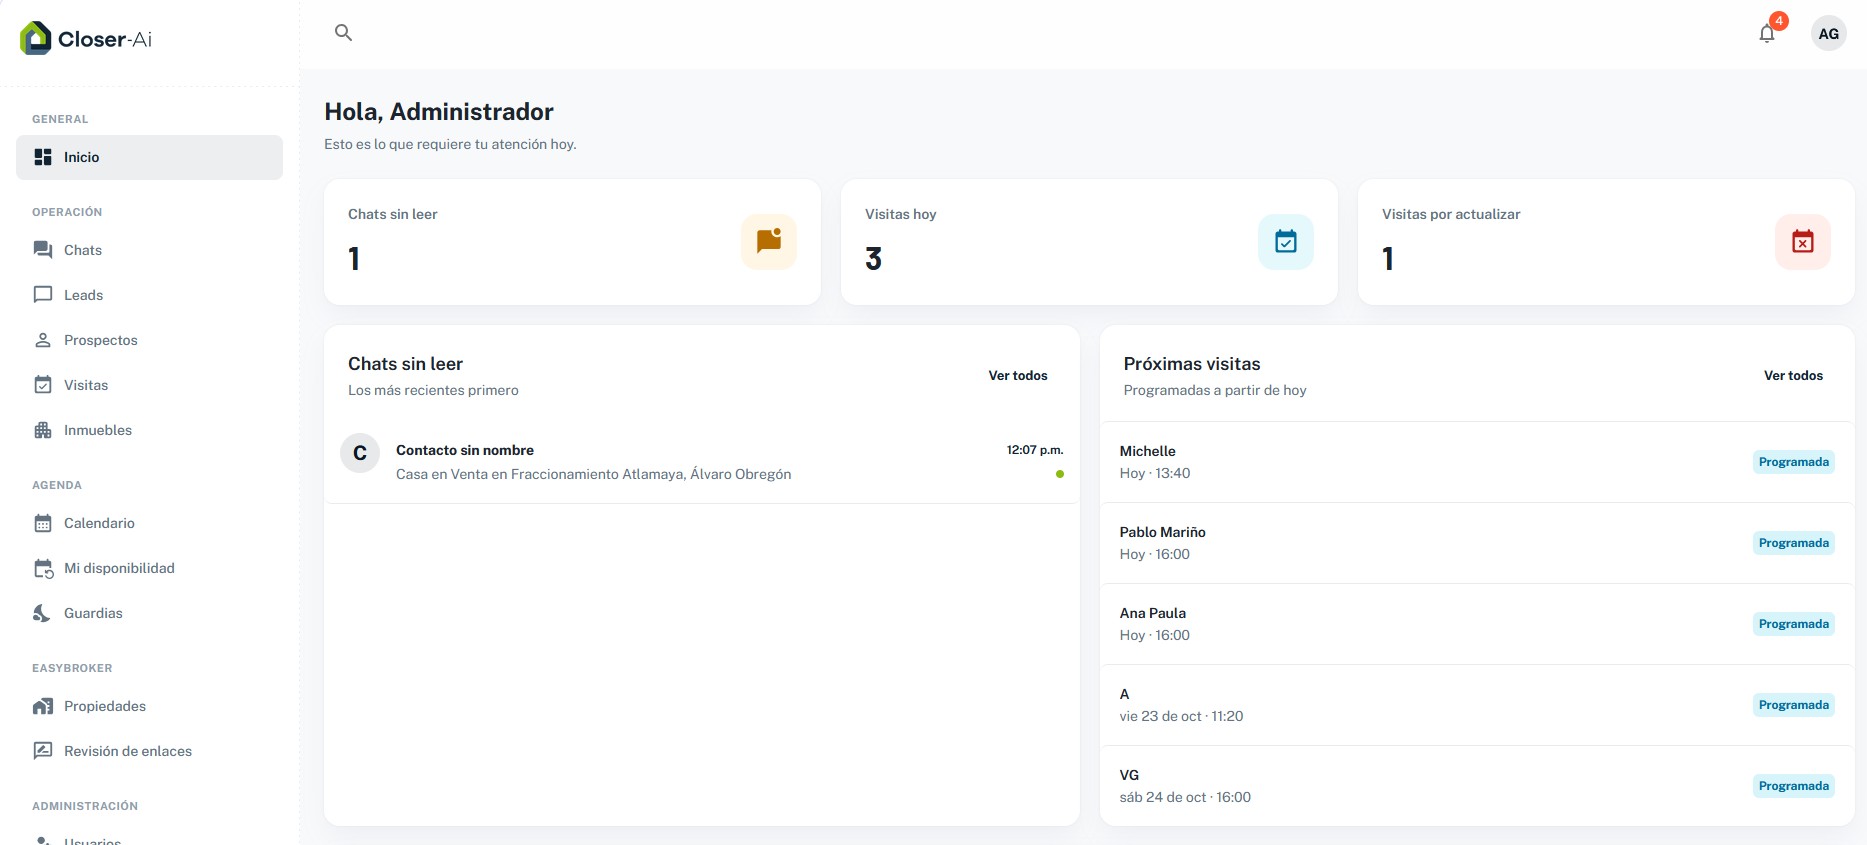
Task: Open the Calendario page
Action: point(149,523)
